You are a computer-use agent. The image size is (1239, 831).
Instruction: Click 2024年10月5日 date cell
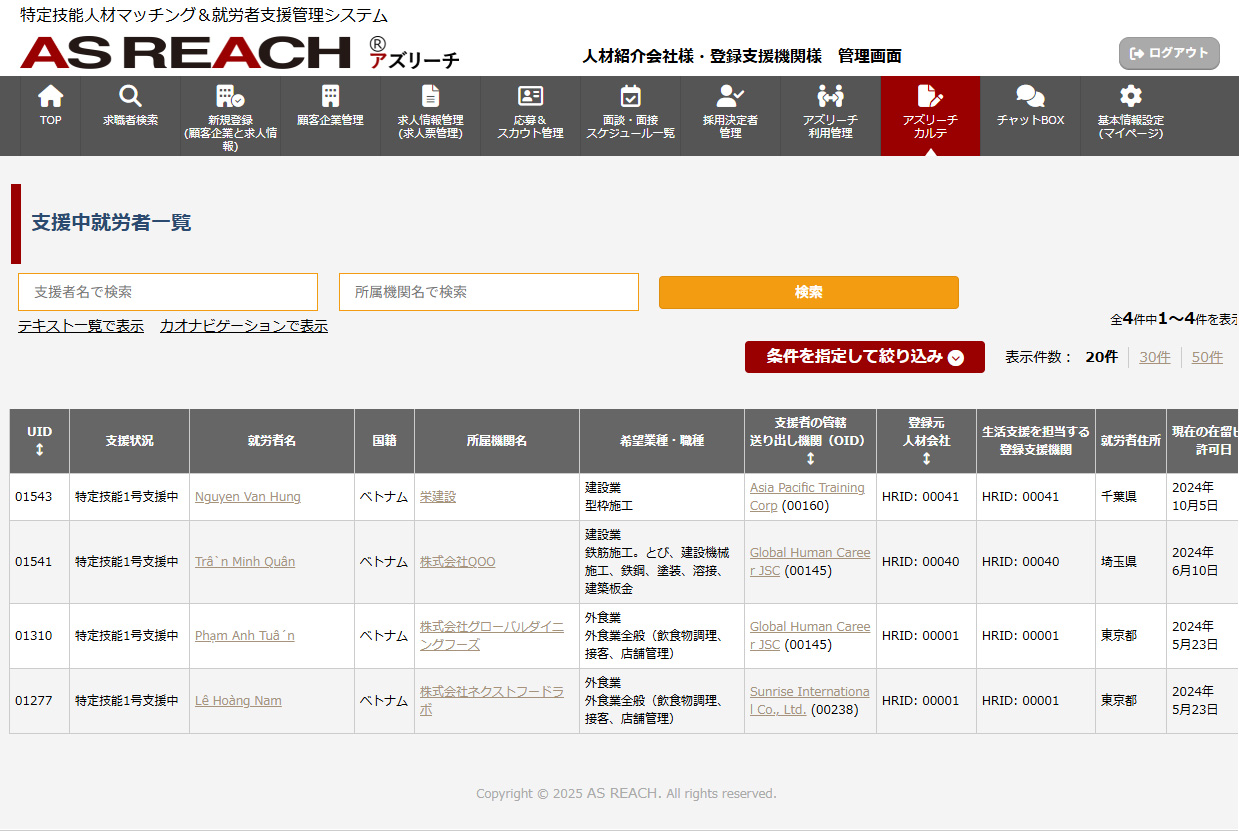pyautogui.click(x=1203, y=497)
